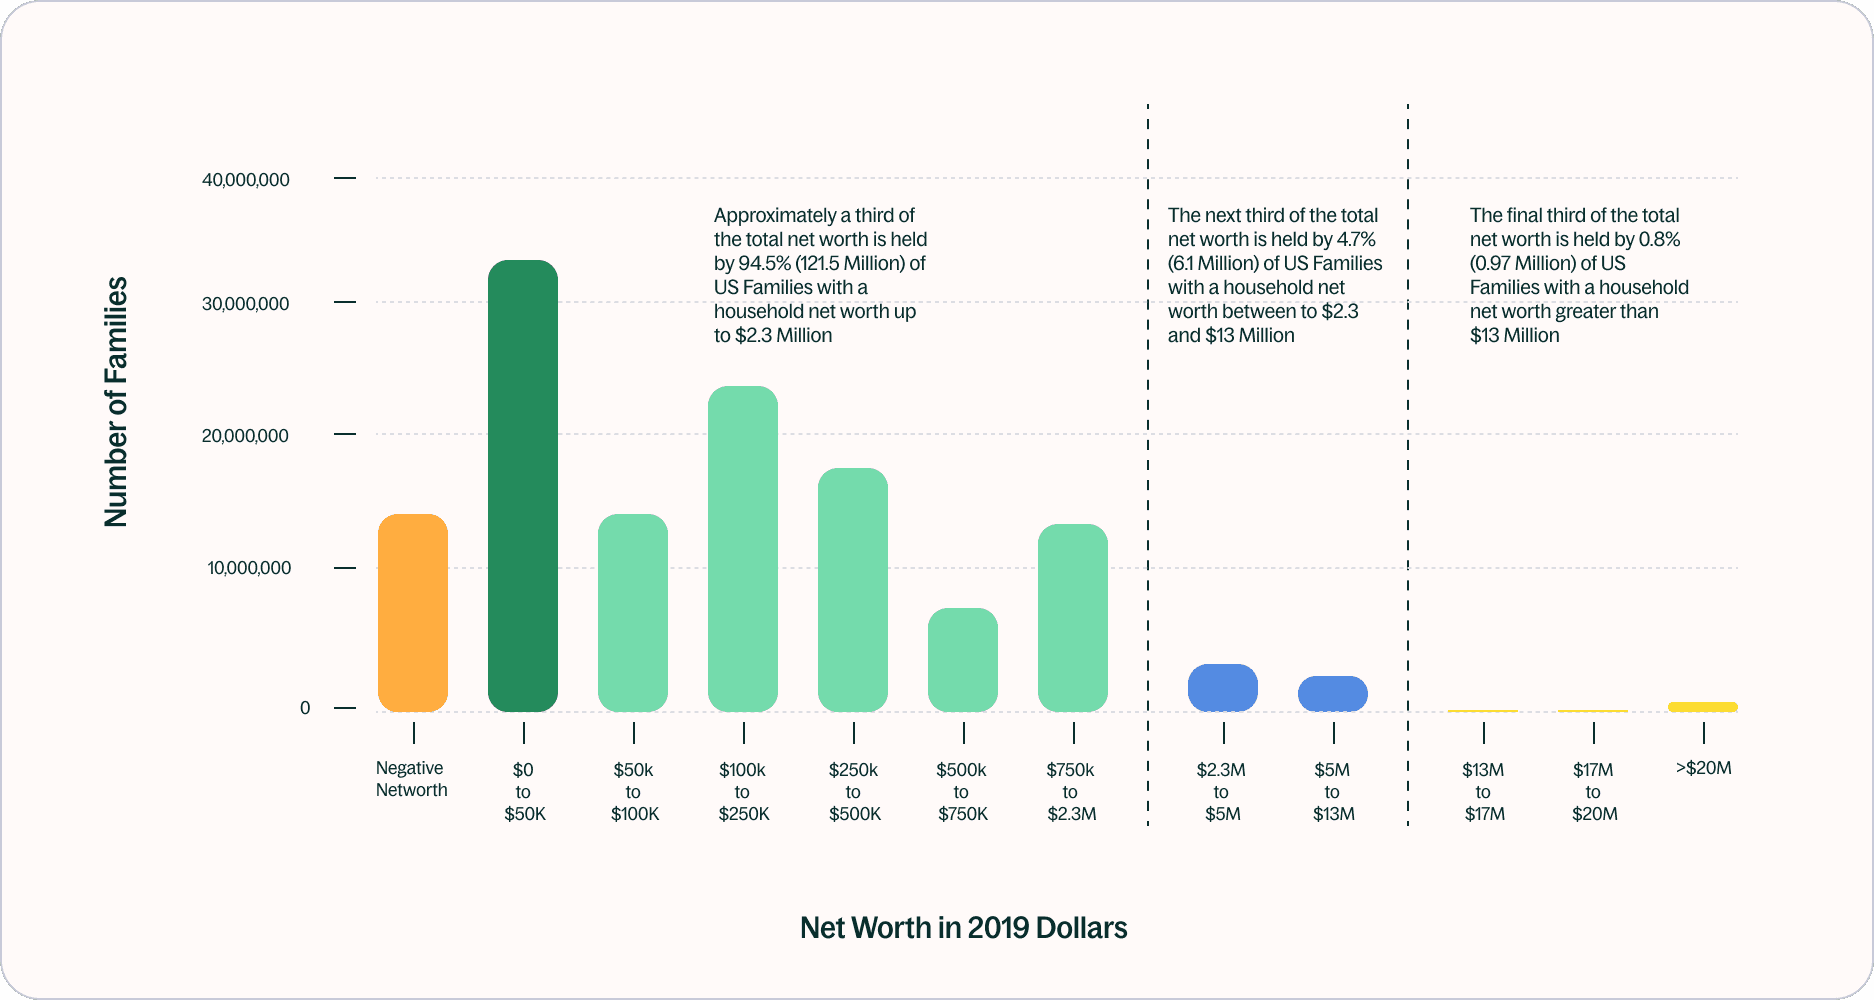This screenshot has height=1000, width=1874.
Task: Click the Negative Networth axis label
Action: [410, 778]
